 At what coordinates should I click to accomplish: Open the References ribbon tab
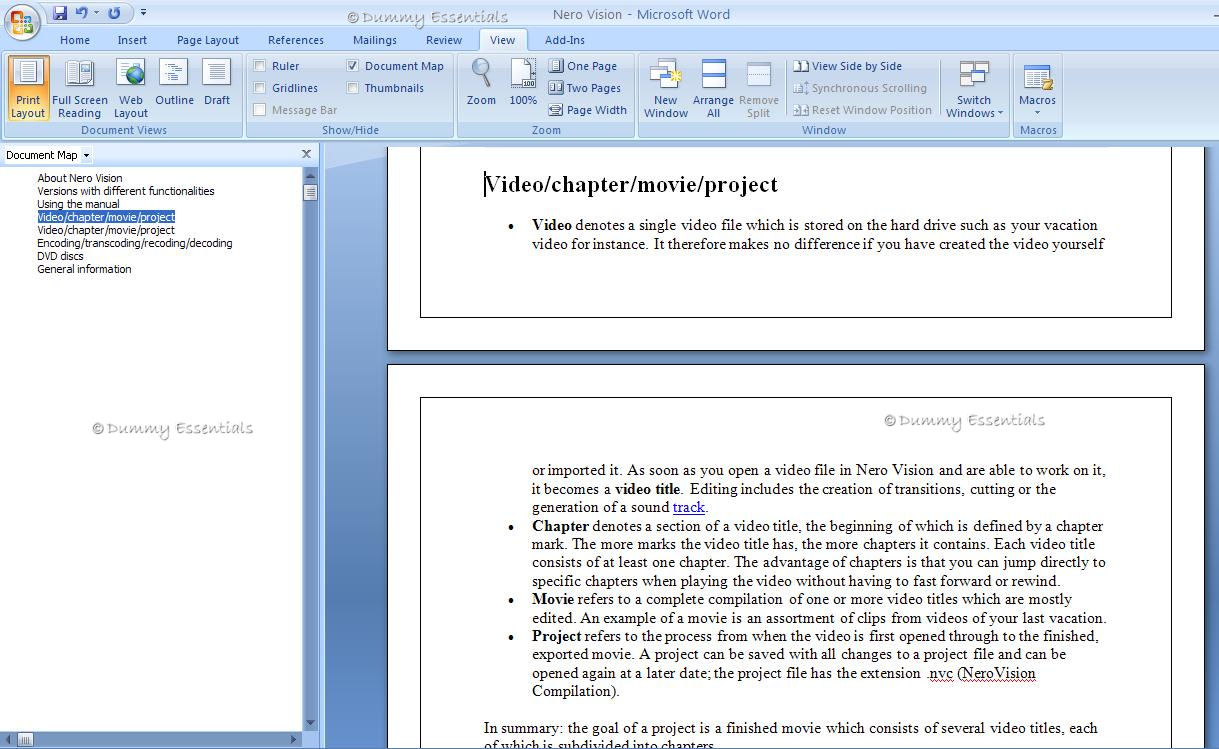click(x=296, y=40)
